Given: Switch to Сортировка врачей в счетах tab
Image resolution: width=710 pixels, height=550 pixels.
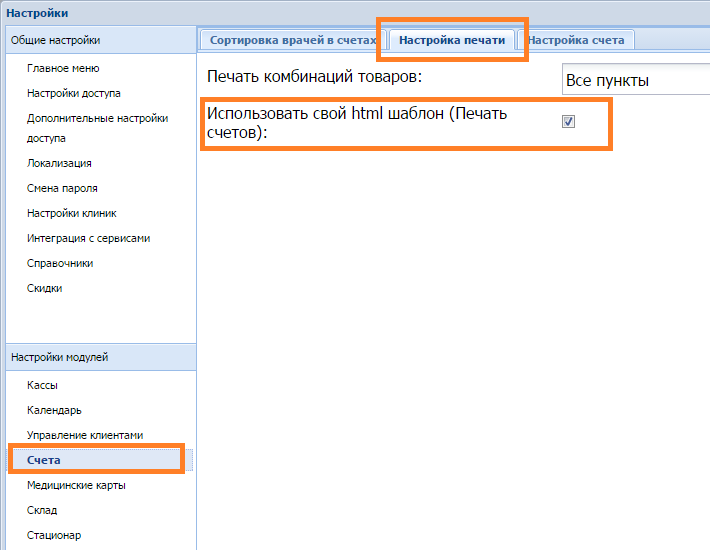Looking at the screenshot, I should point(292,40).
